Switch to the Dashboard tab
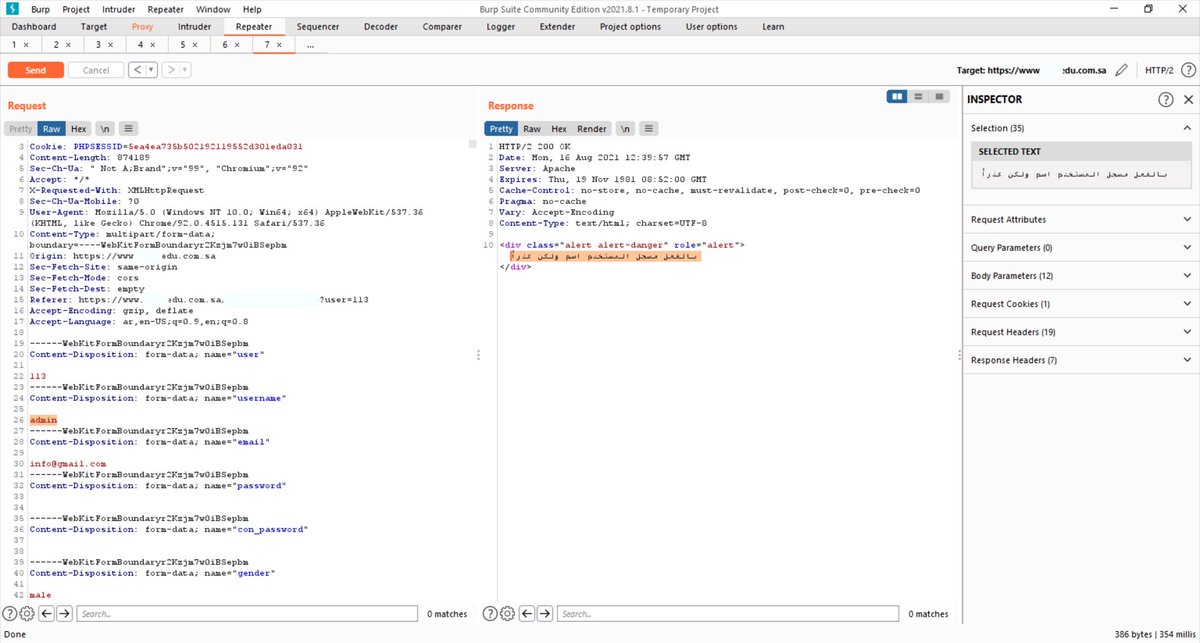This screenshot has width=1200, height=643. click(x=34, y=27)
